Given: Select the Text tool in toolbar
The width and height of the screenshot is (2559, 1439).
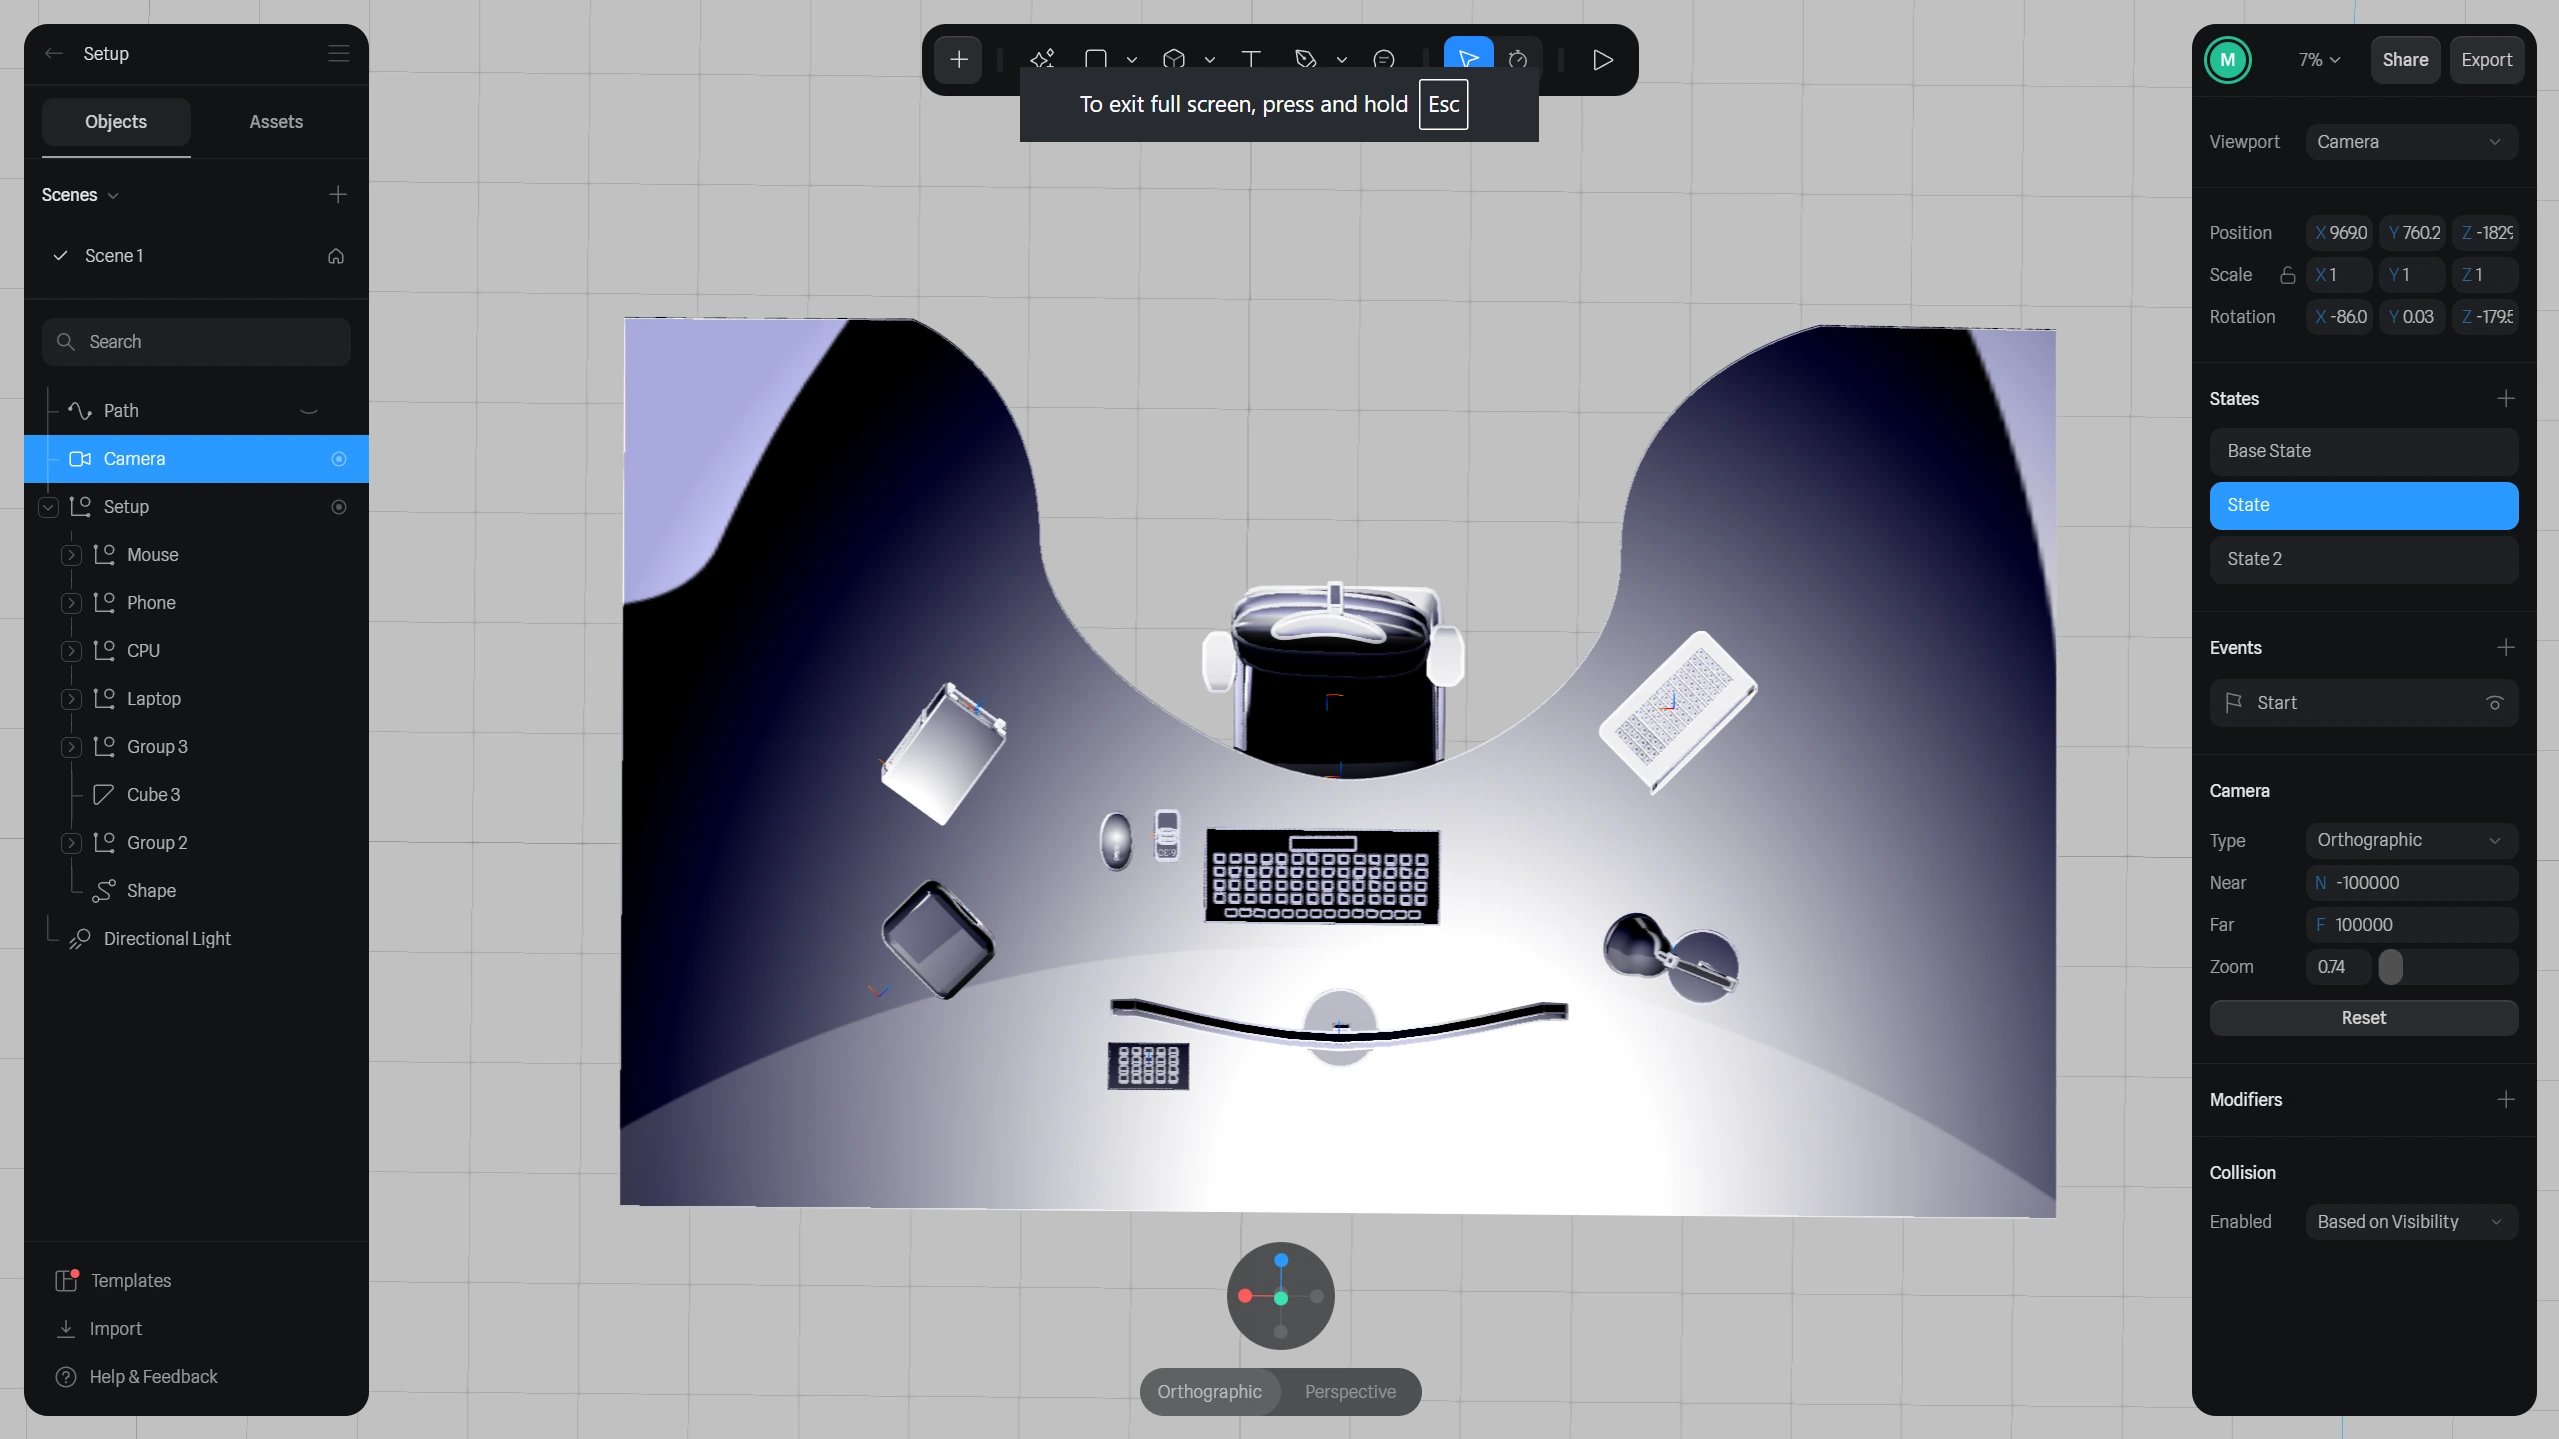Looking at the screenshot, I should tap(1250, 59).
